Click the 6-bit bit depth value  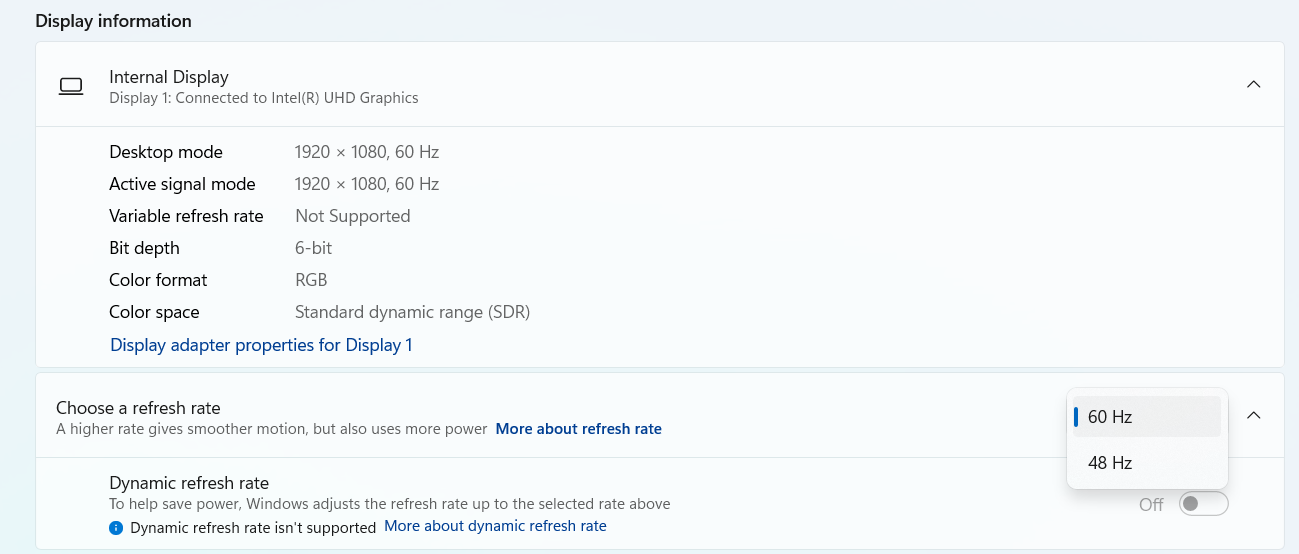(x=313, y=248)
